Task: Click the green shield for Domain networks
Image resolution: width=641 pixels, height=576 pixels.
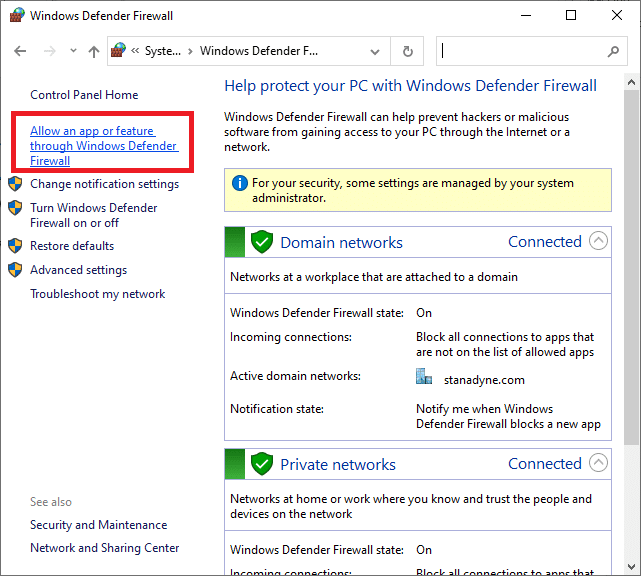Action: (262, 242)
